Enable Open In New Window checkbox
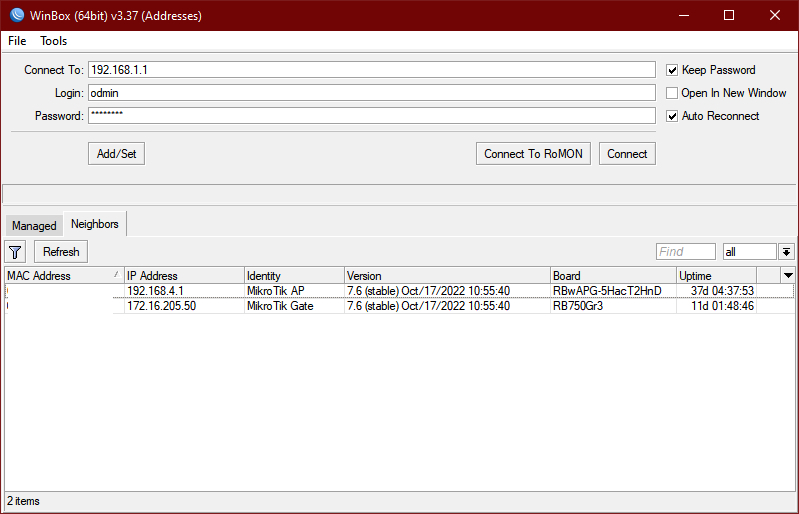799x514 pixels. pos(673,93)
